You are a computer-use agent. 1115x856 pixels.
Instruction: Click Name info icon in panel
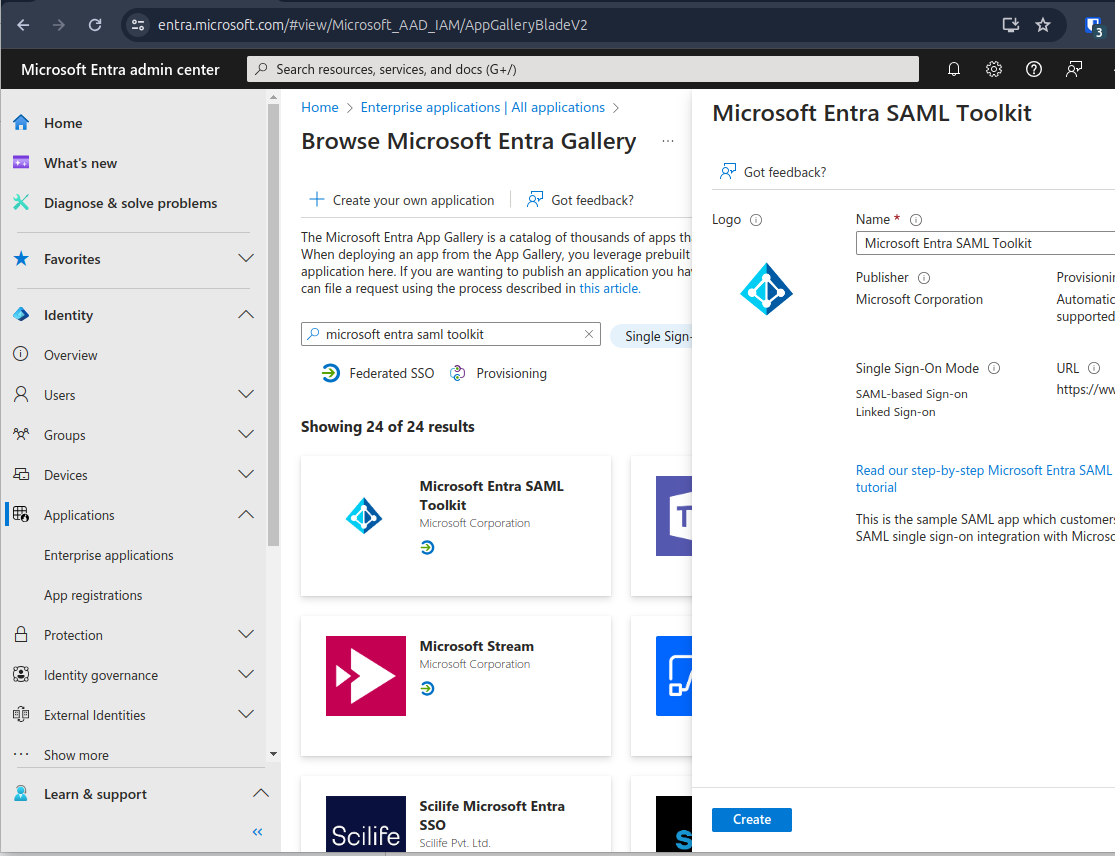[916, 220]
